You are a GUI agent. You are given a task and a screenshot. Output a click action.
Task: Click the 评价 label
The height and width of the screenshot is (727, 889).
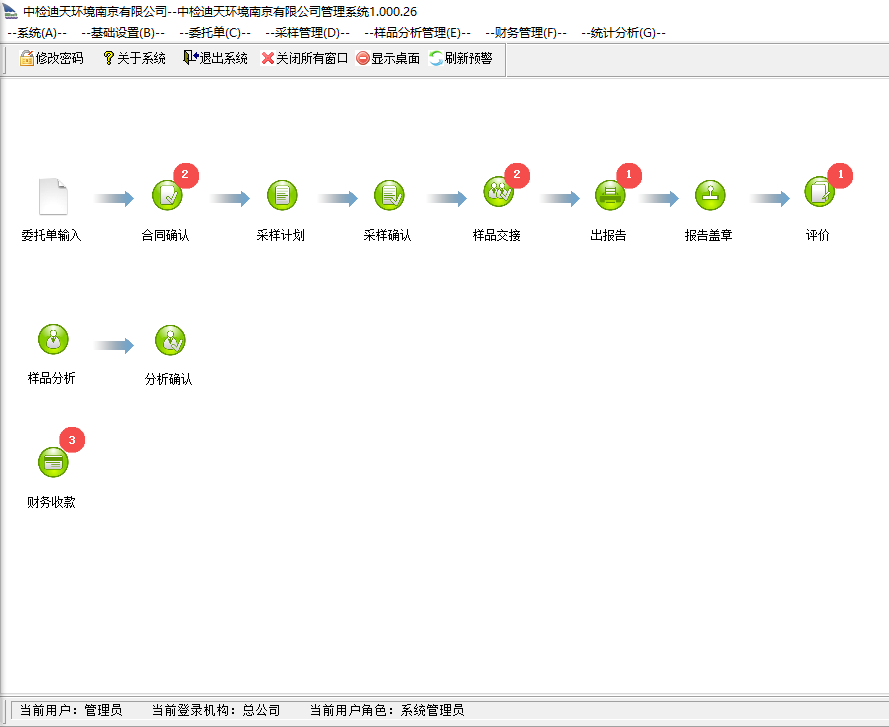pos(818,235)
